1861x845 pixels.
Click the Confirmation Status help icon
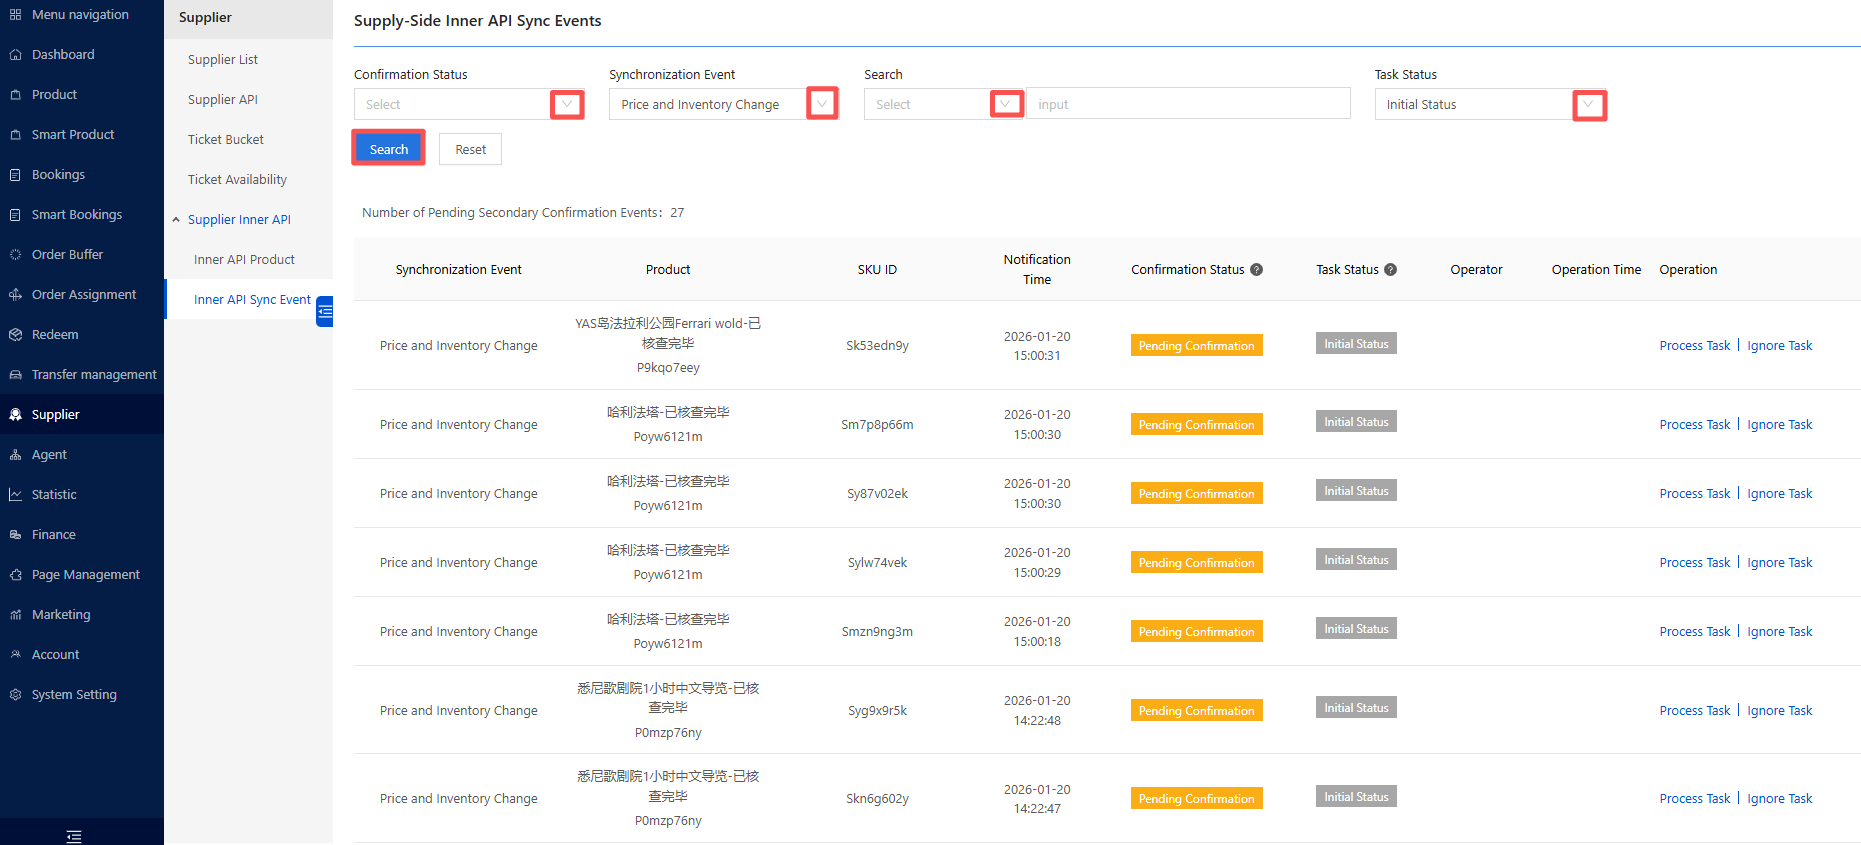[x=1257, y=270]
